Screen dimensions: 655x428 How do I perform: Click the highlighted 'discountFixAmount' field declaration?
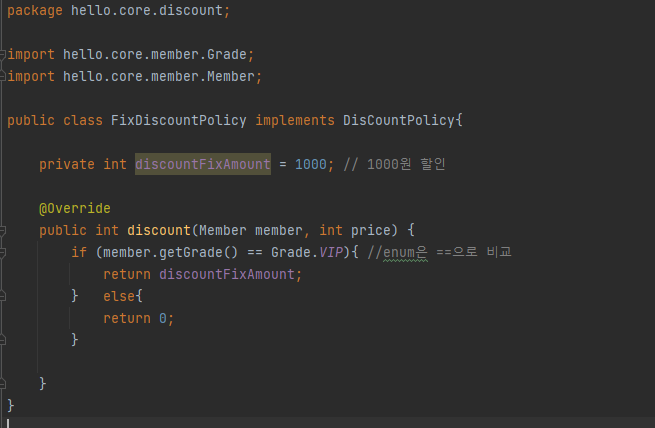[203, 165]
